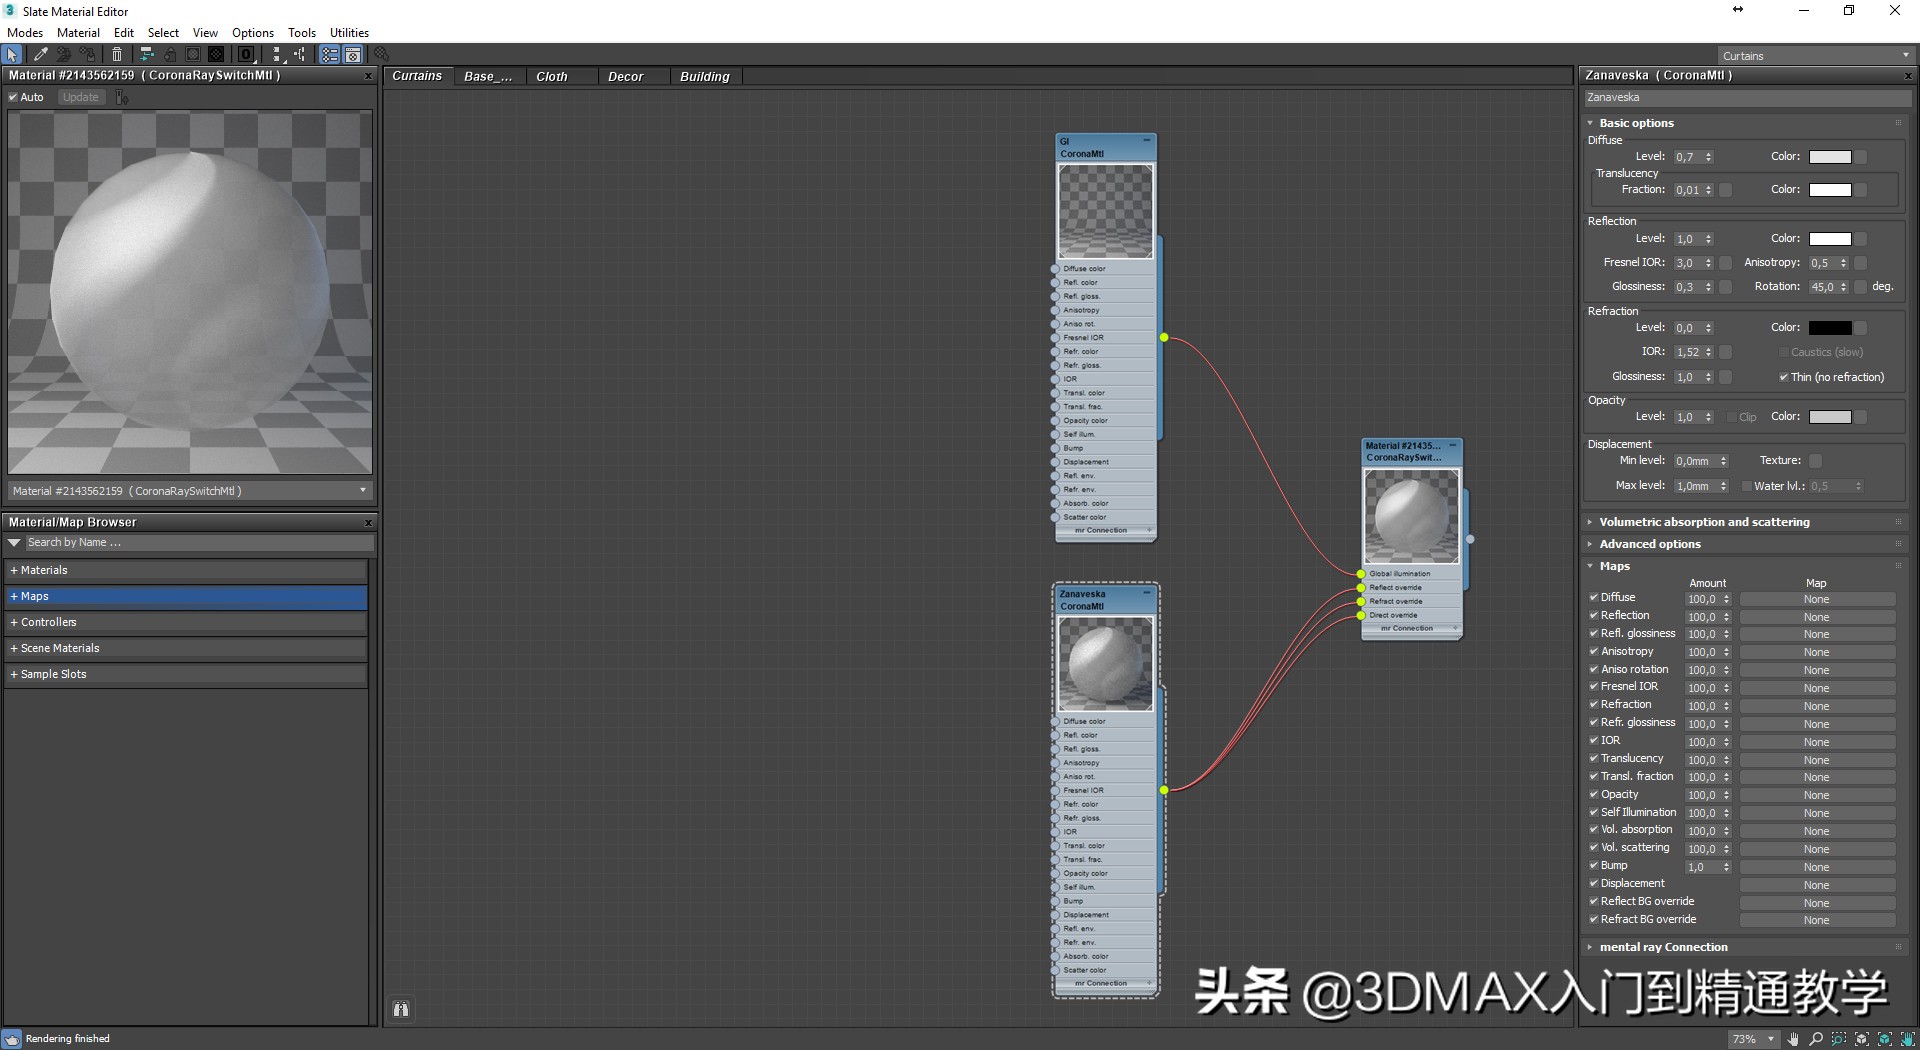This screenshot has height=1050, width=1920.
Task: Uncheck the Bump map checkbox in Maps rollout
Action: tap(1594, 866)
